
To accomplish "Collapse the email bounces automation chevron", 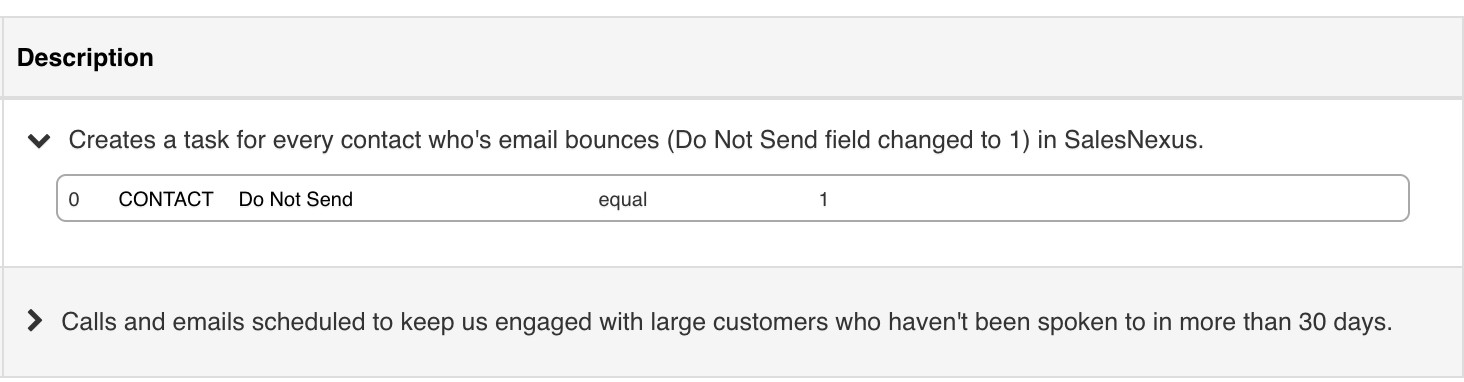I will [39, 141].
